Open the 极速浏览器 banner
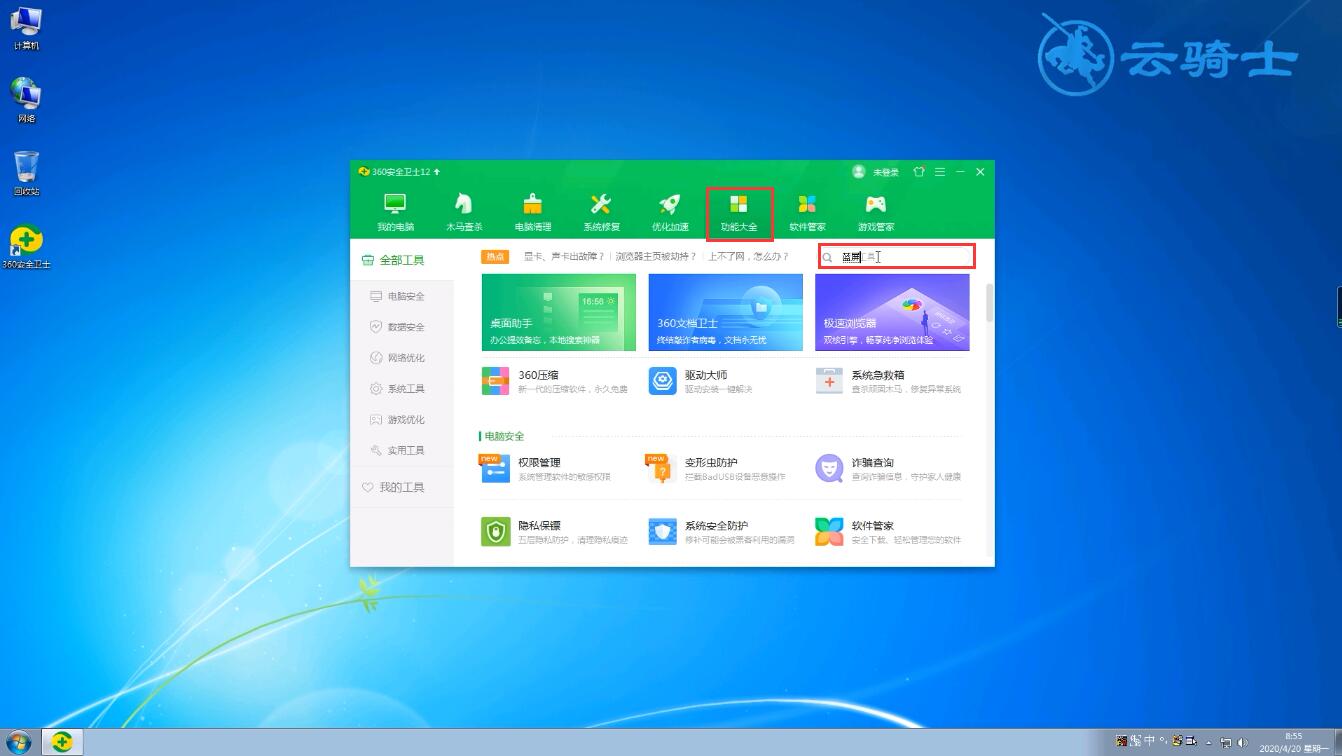This screenshot has height=756, width=1342. [892, 312]
